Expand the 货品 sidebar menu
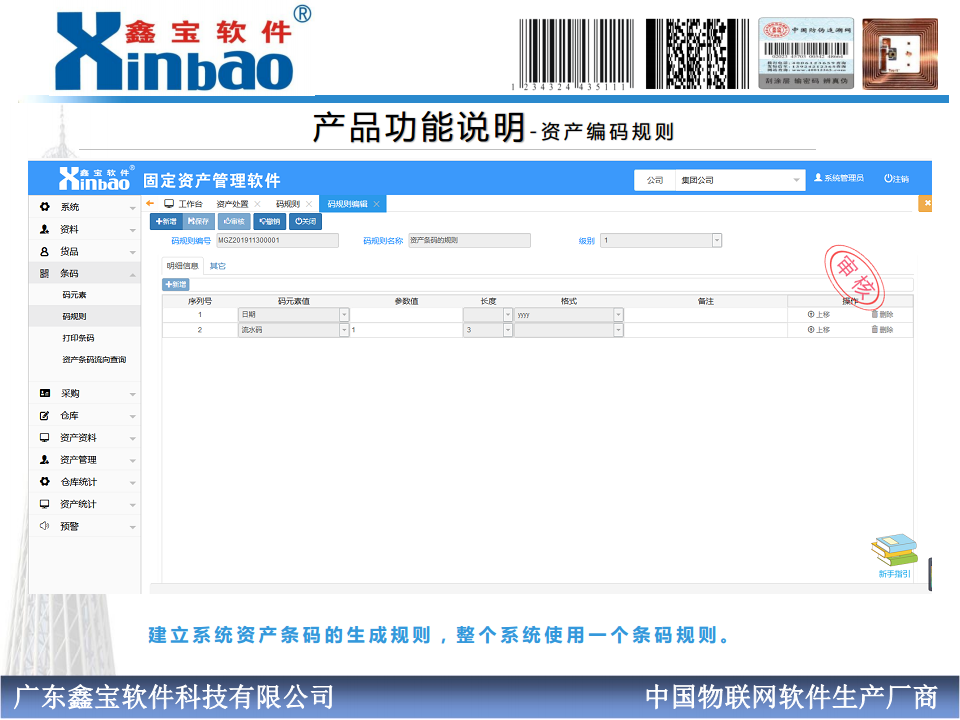Image resolution: width=960 pixels, height=720 pixels. 85,252
